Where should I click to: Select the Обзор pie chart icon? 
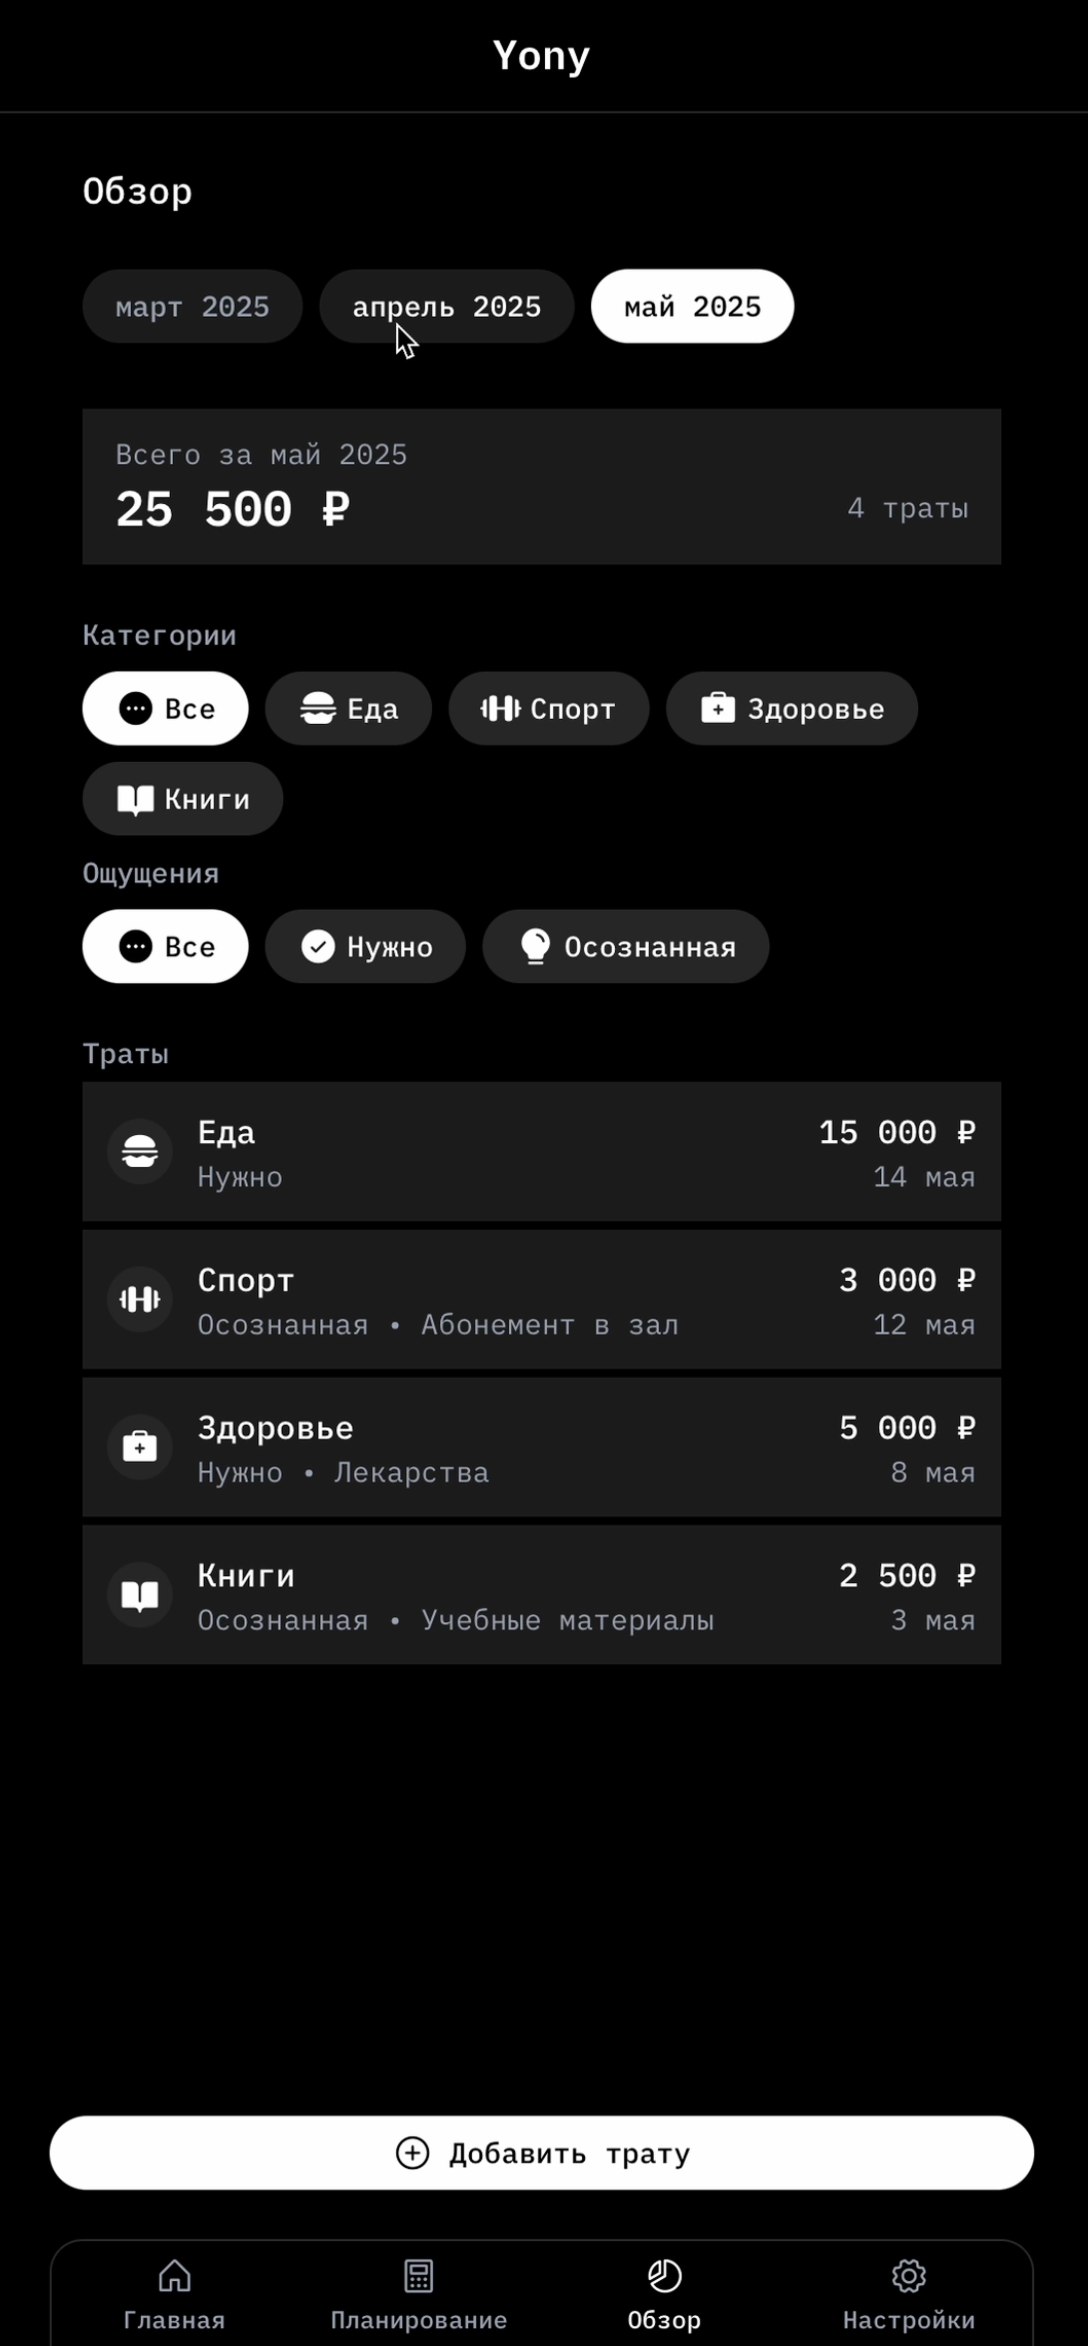pyautogui.click(x=664, y=2275)
